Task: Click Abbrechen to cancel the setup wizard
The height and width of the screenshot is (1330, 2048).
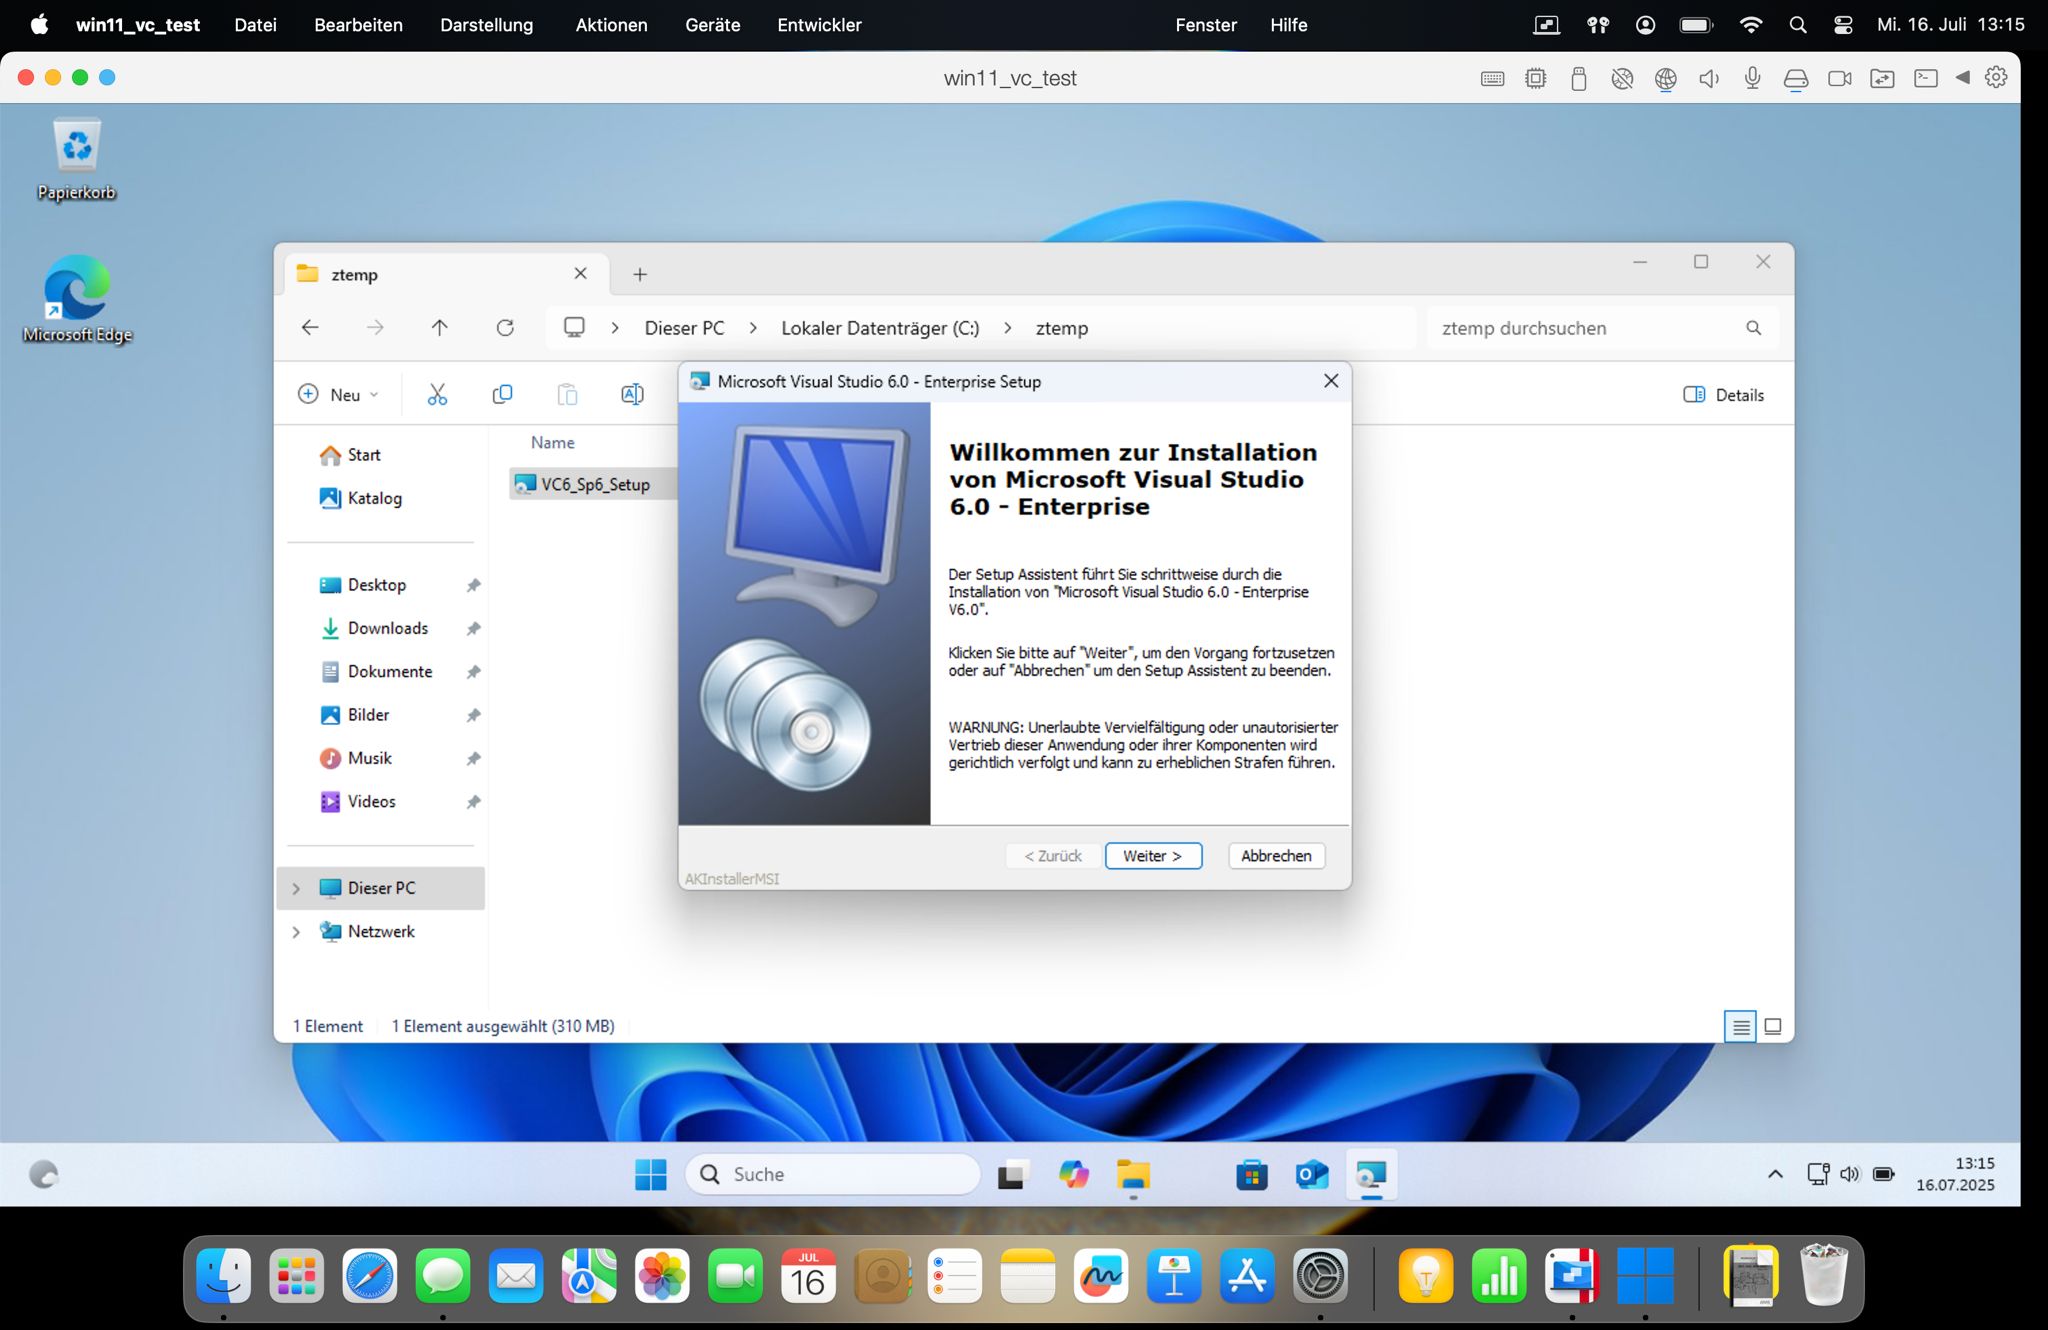Action: click(x=1276, y=856)
